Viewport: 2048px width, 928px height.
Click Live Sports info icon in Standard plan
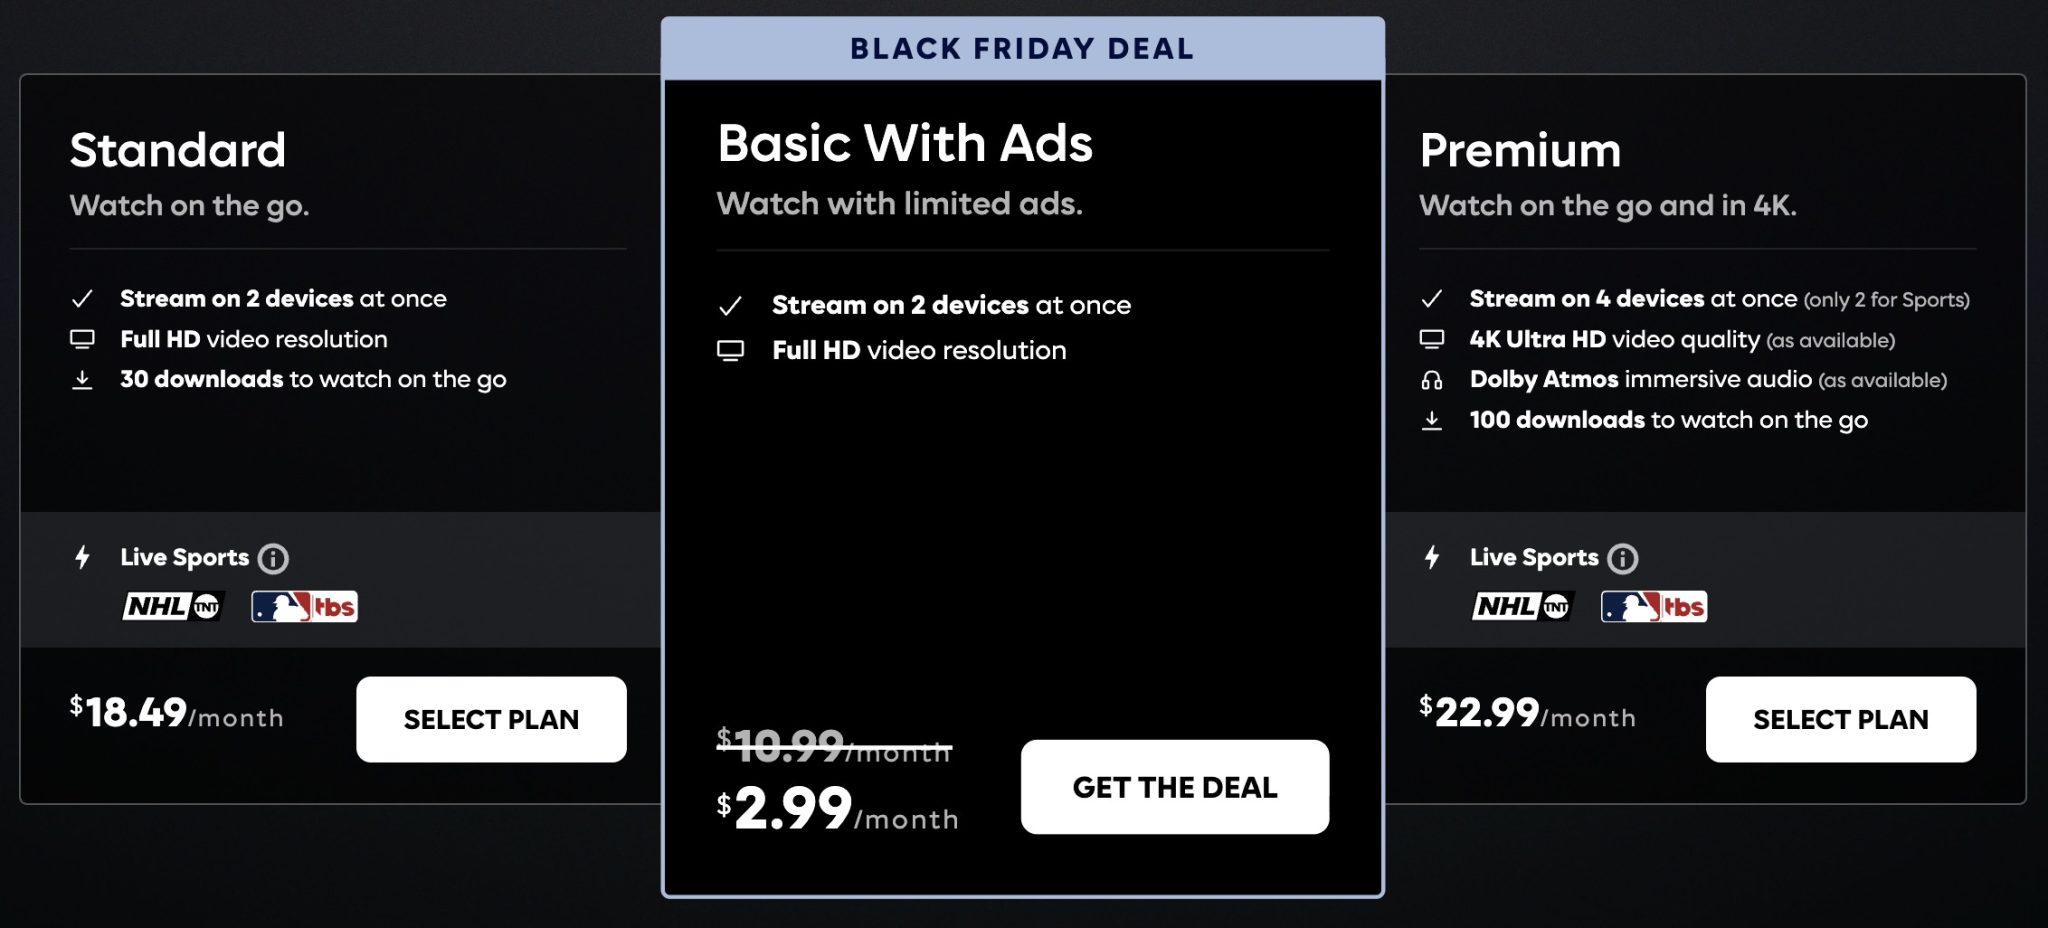273,558
